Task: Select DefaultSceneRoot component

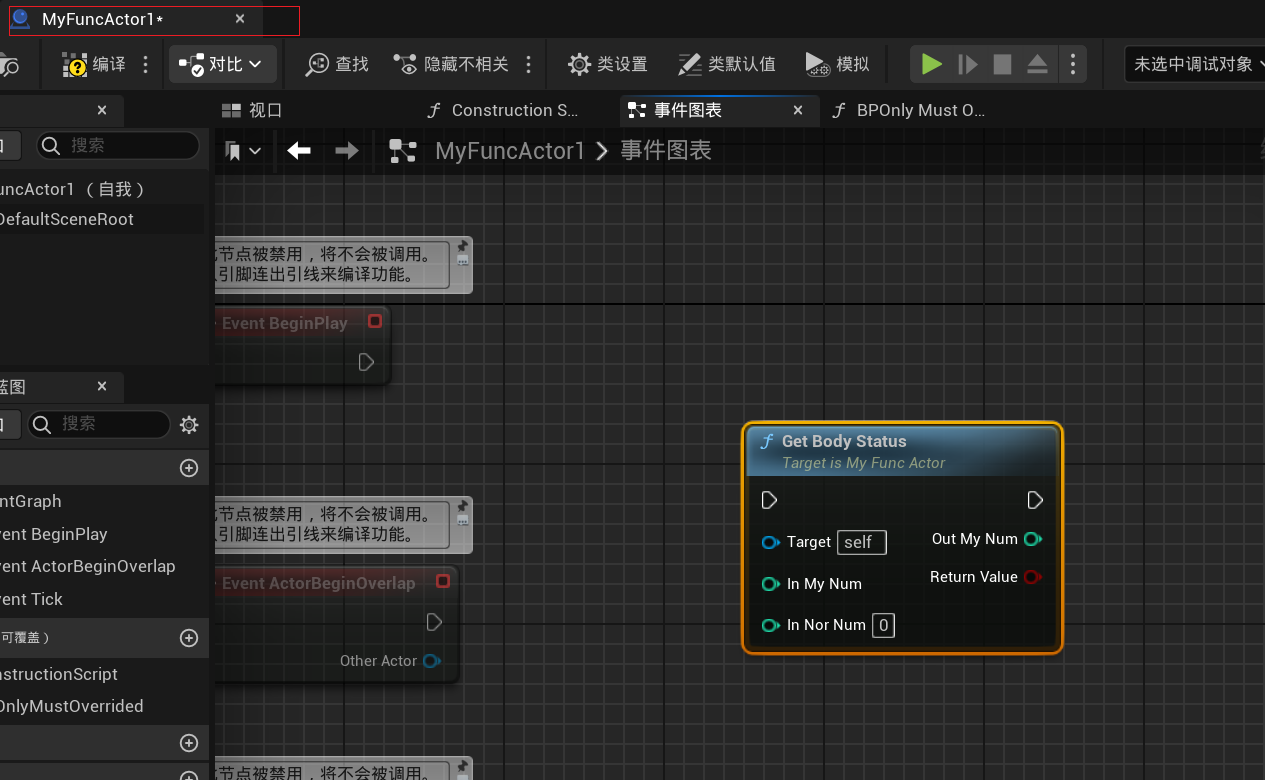Action: (x=102, y=219)
